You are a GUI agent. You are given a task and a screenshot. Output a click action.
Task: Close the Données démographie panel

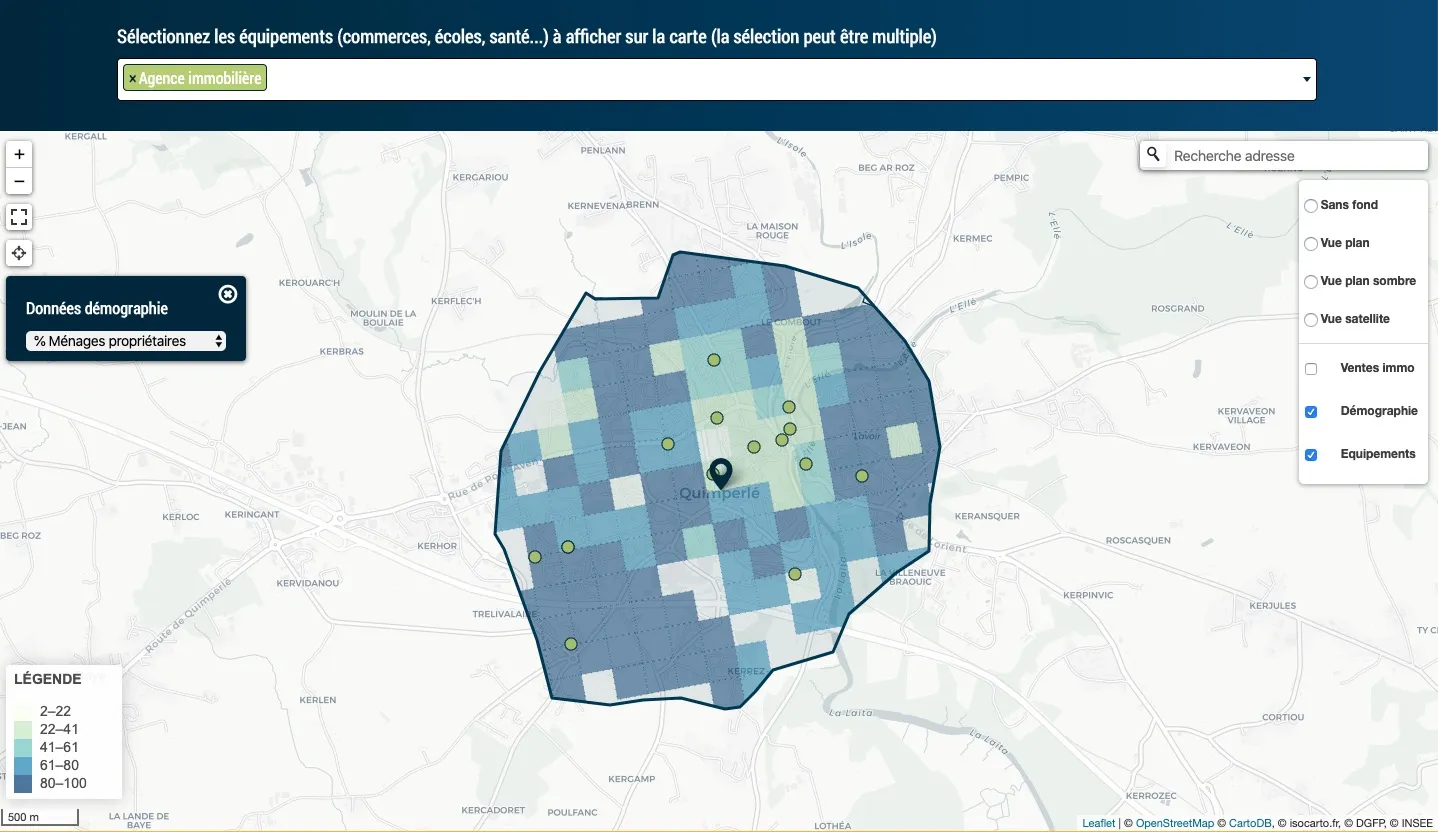click(x=227, y=293)
